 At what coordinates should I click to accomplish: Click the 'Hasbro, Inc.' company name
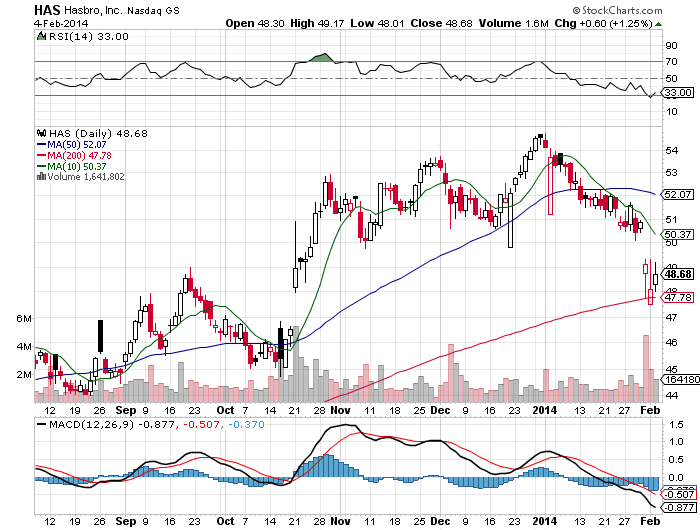[x=93, y=10]
